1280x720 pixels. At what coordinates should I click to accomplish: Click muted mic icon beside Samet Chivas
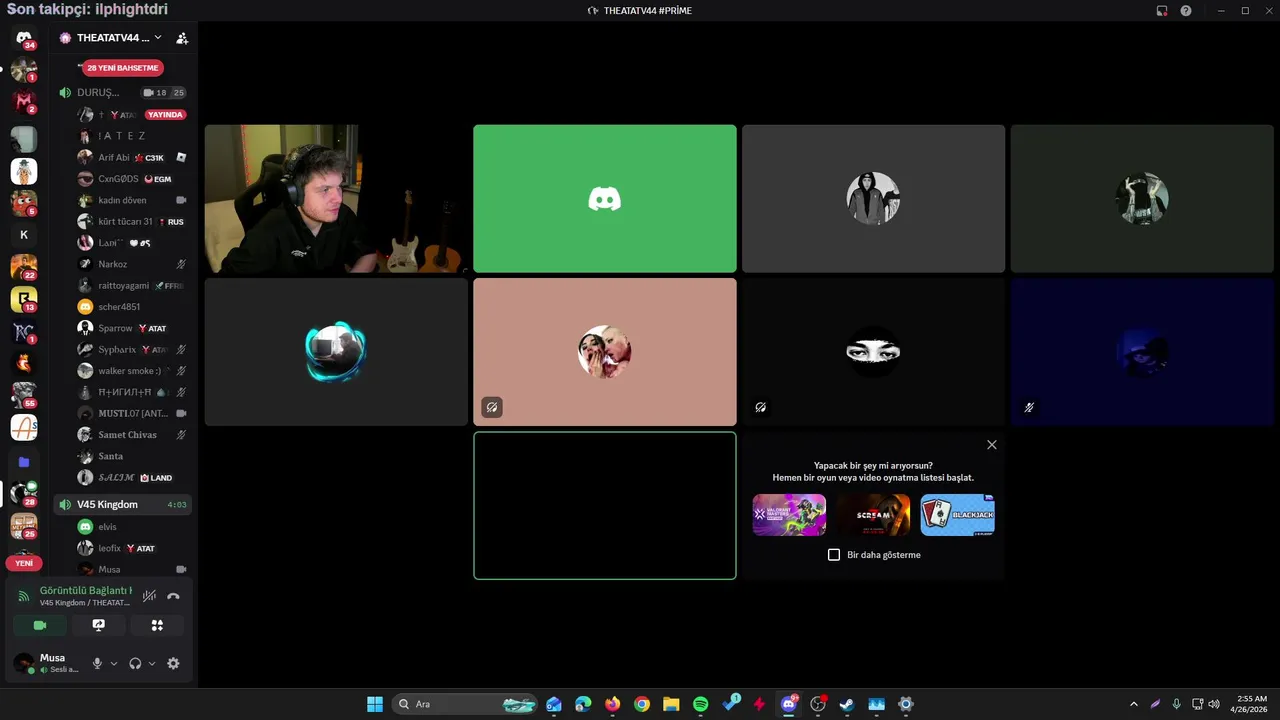tap(181, 435)
